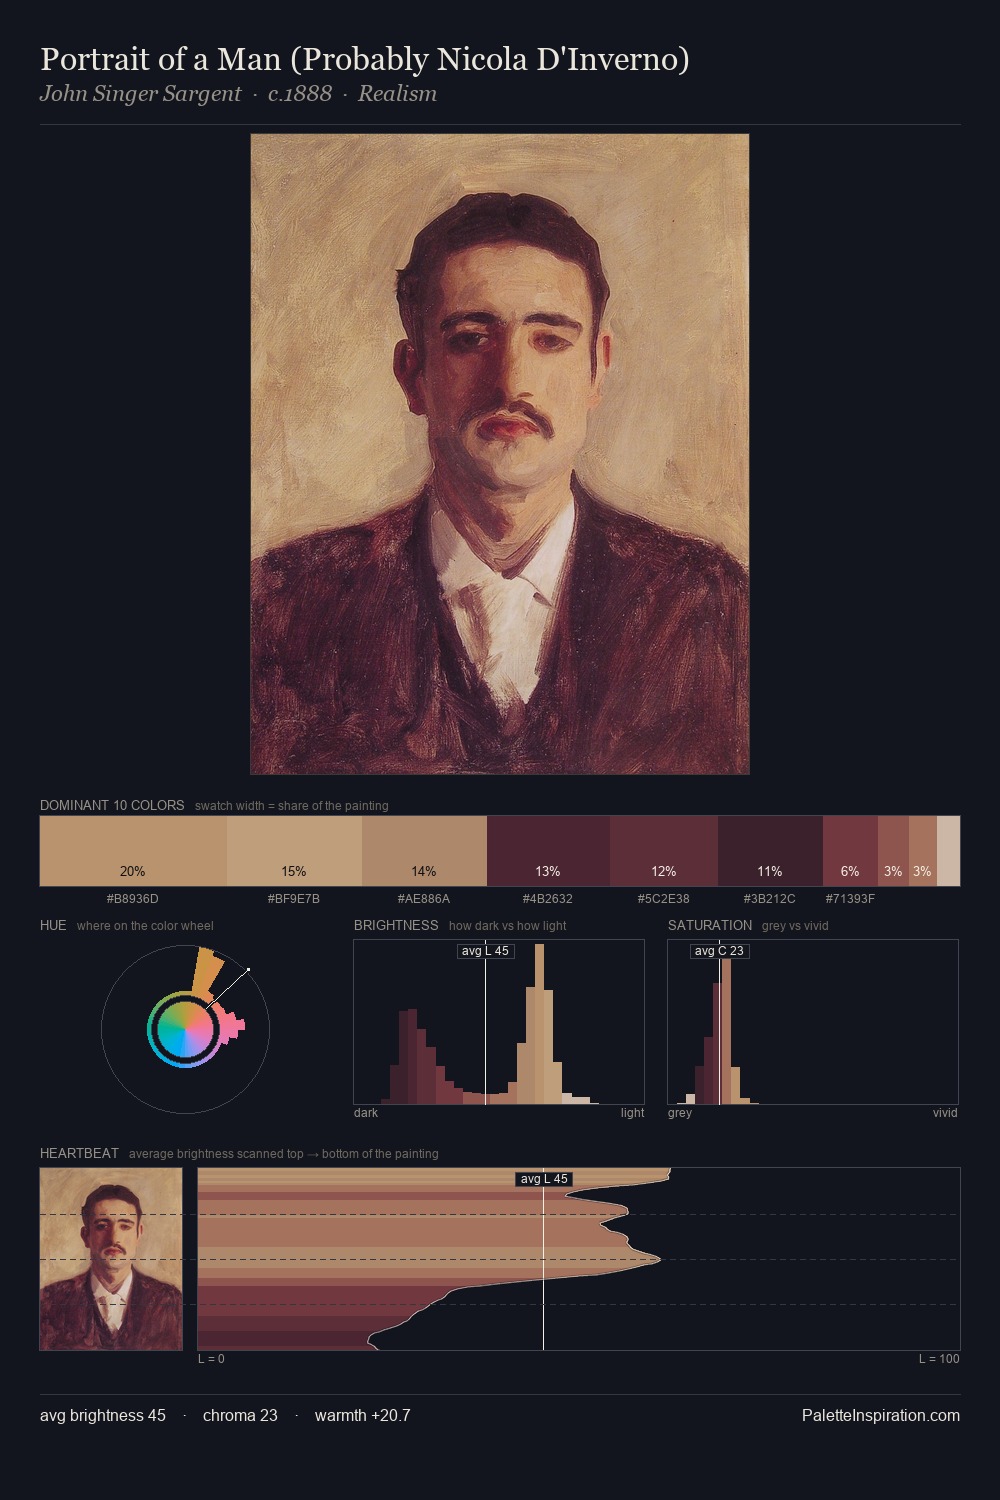Image resolution: width=1000 pixels, height=1500 pixels.
Task: Click the 'dark' axis label
Action: pyautogui.click(x=366, y=1113)
